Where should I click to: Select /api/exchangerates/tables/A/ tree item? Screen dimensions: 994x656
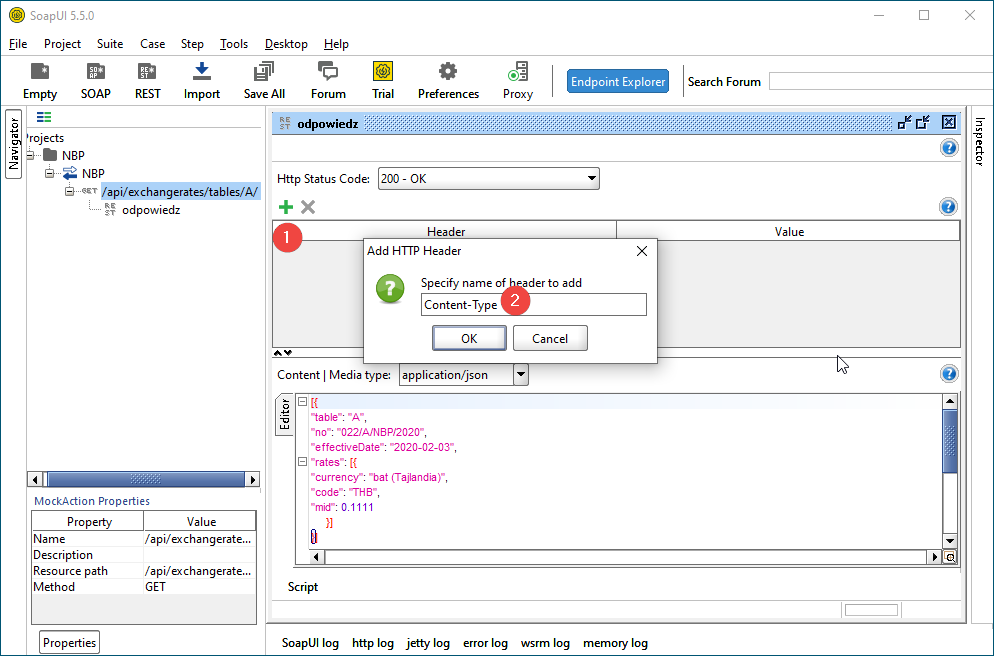point(180,191)
